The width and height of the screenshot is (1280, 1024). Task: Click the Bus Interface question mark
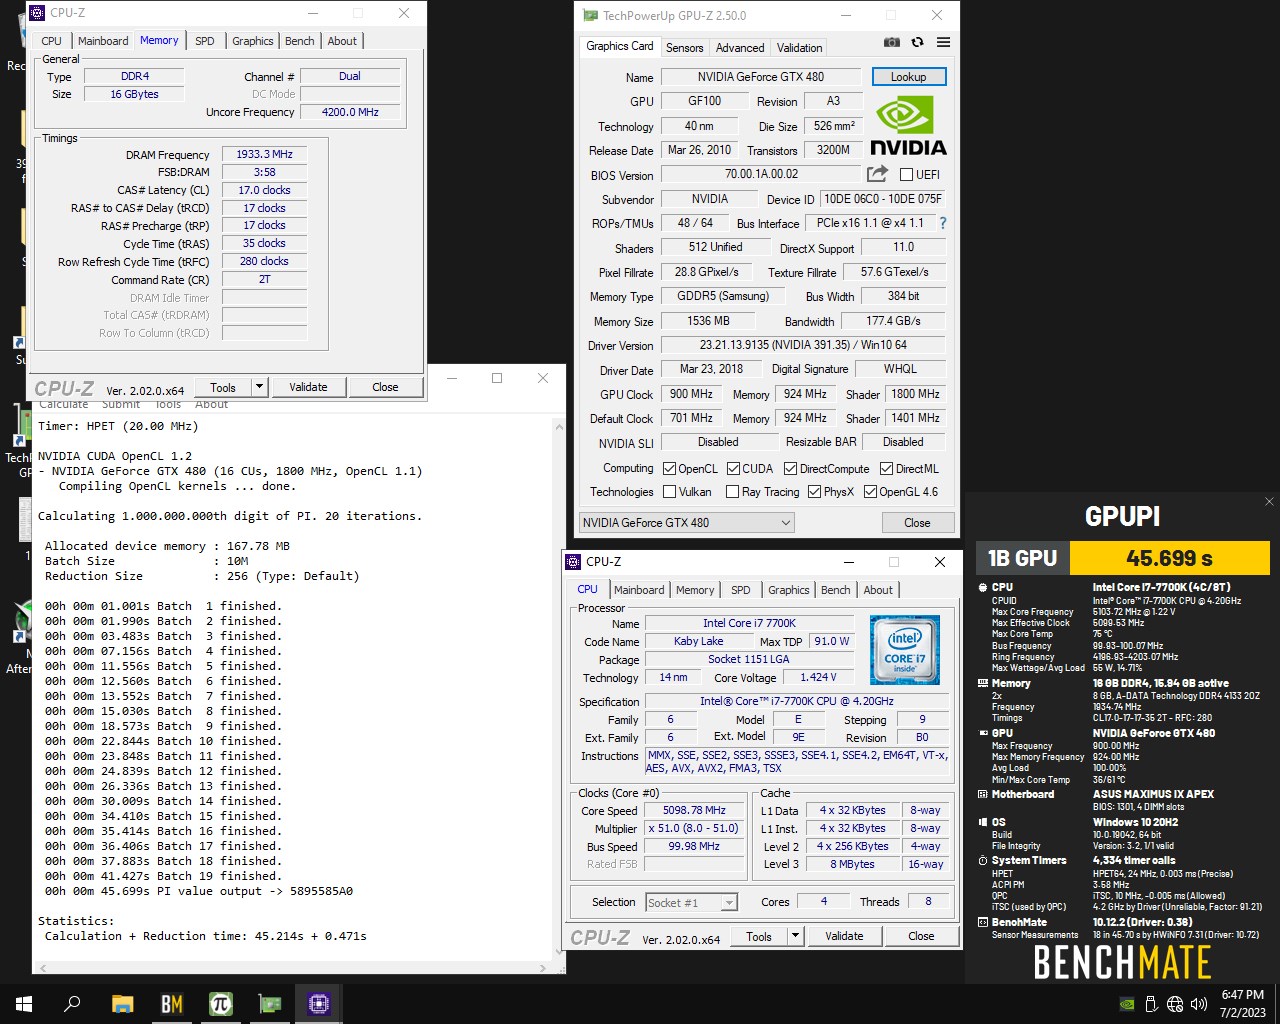coord(942,223)
